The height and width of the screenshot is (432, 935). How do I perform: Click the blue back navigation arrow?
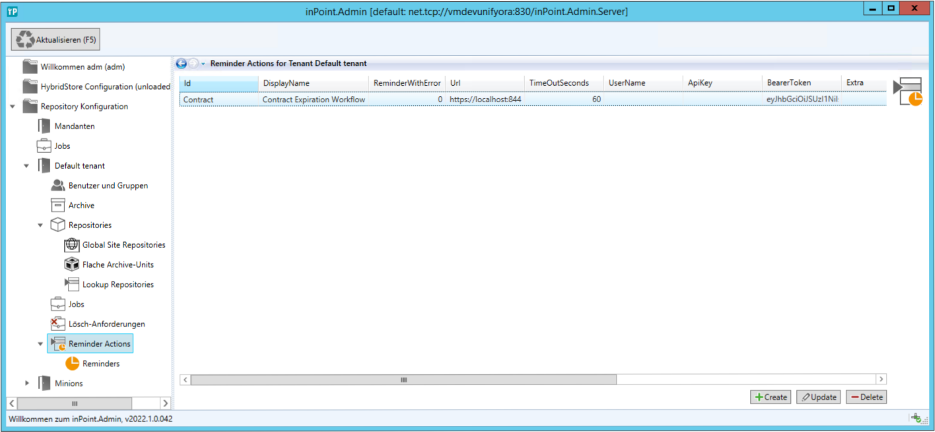(181, 63)
